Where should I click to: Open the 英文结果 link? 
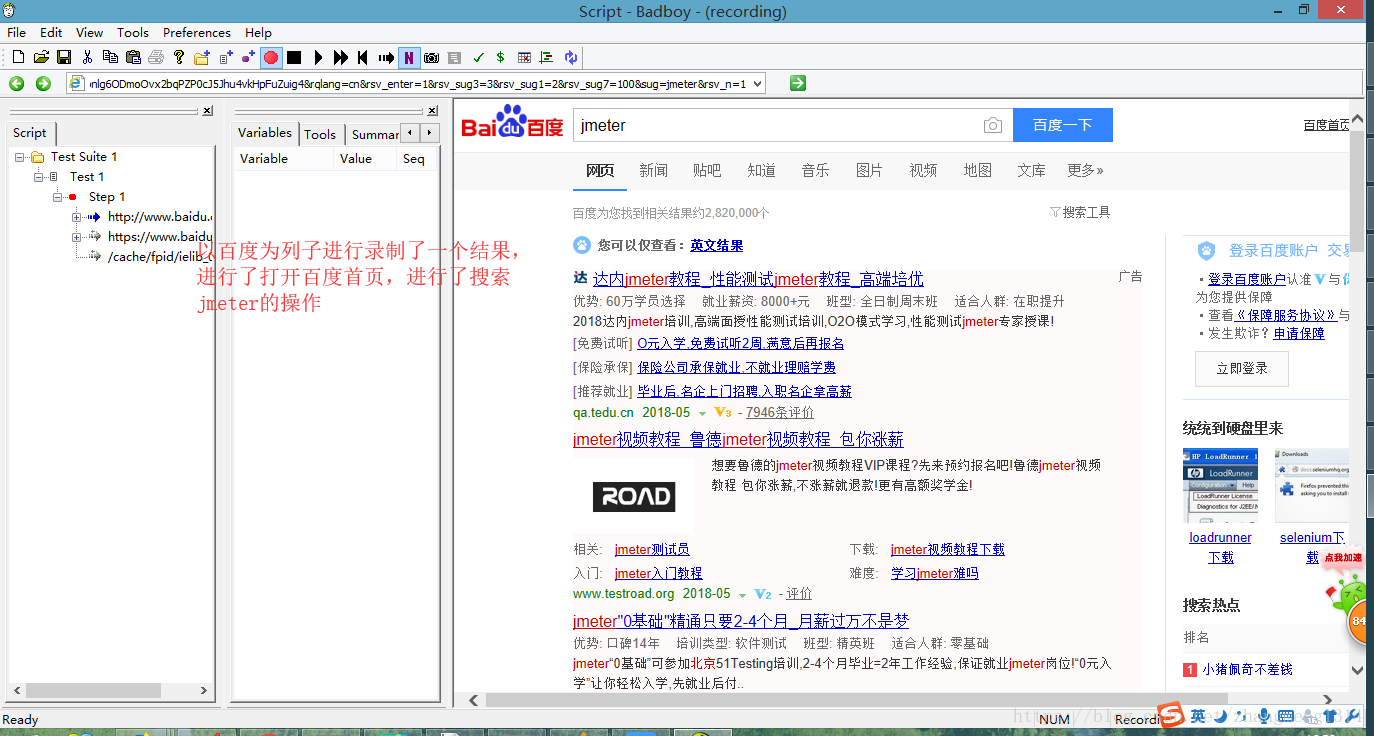pos(717,245)
